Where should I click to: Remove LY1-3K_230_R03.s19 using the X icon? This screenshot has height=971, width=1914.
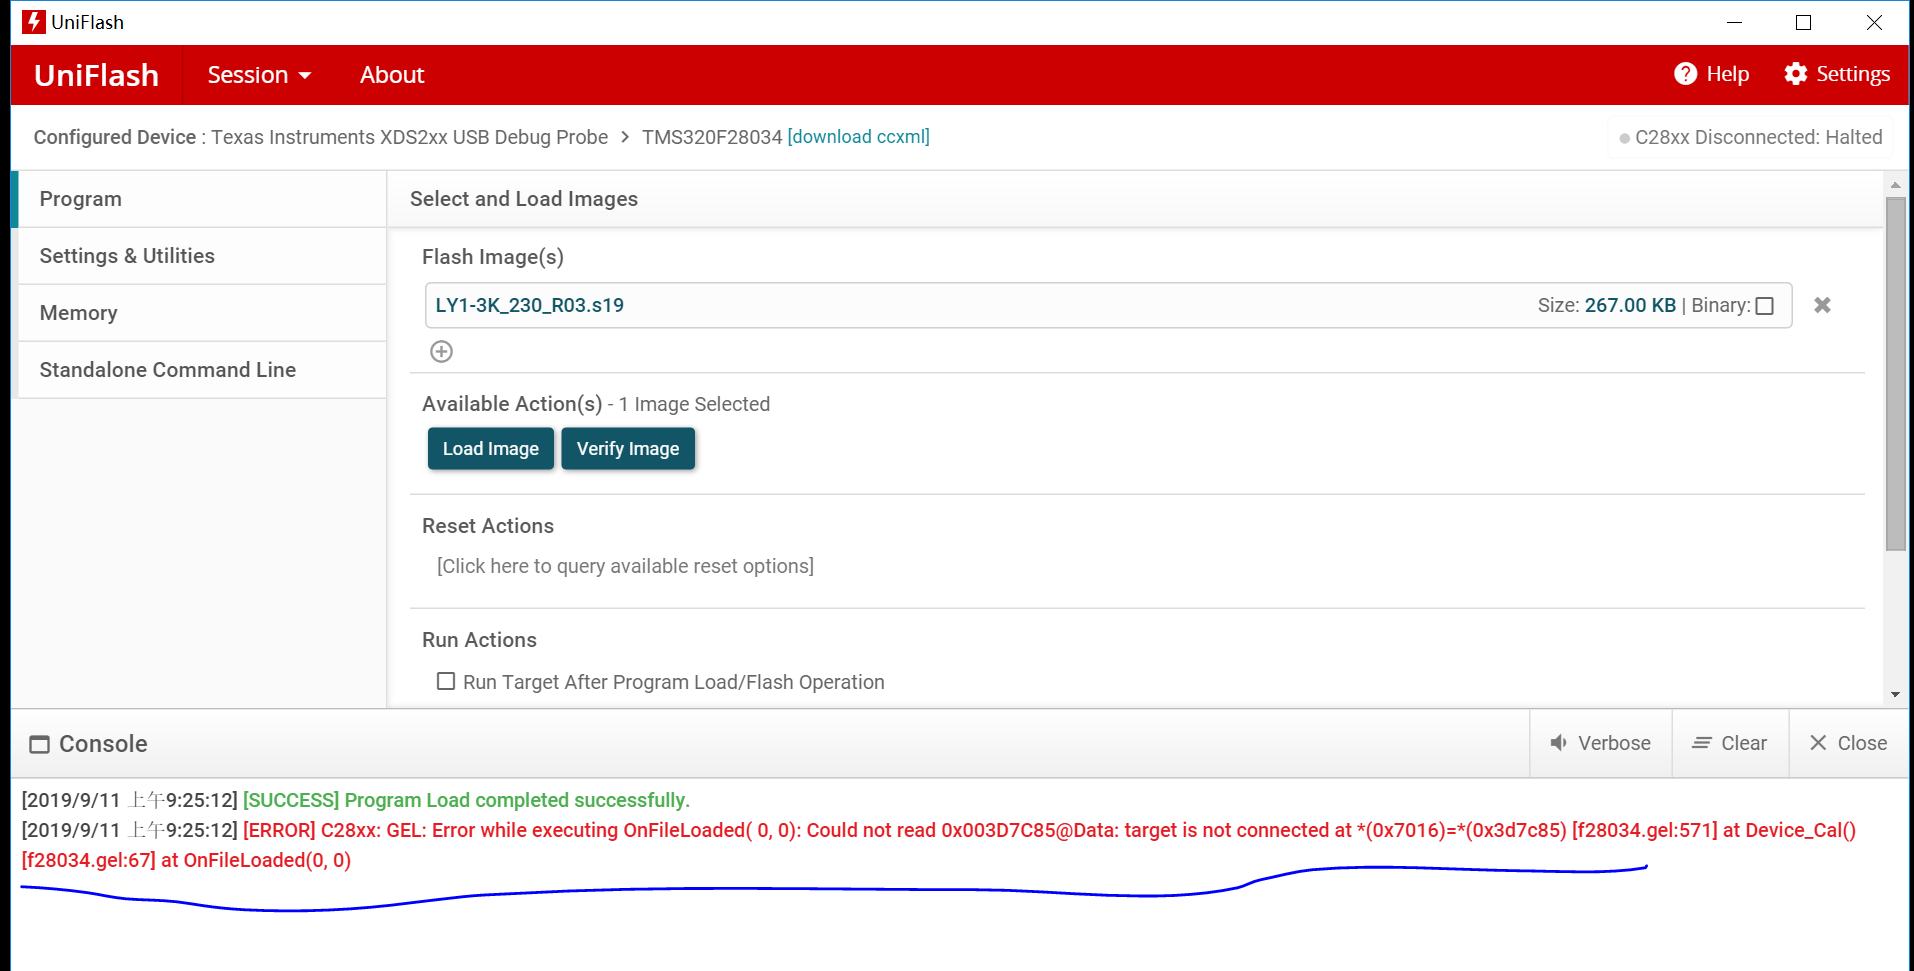(1821, 305)
